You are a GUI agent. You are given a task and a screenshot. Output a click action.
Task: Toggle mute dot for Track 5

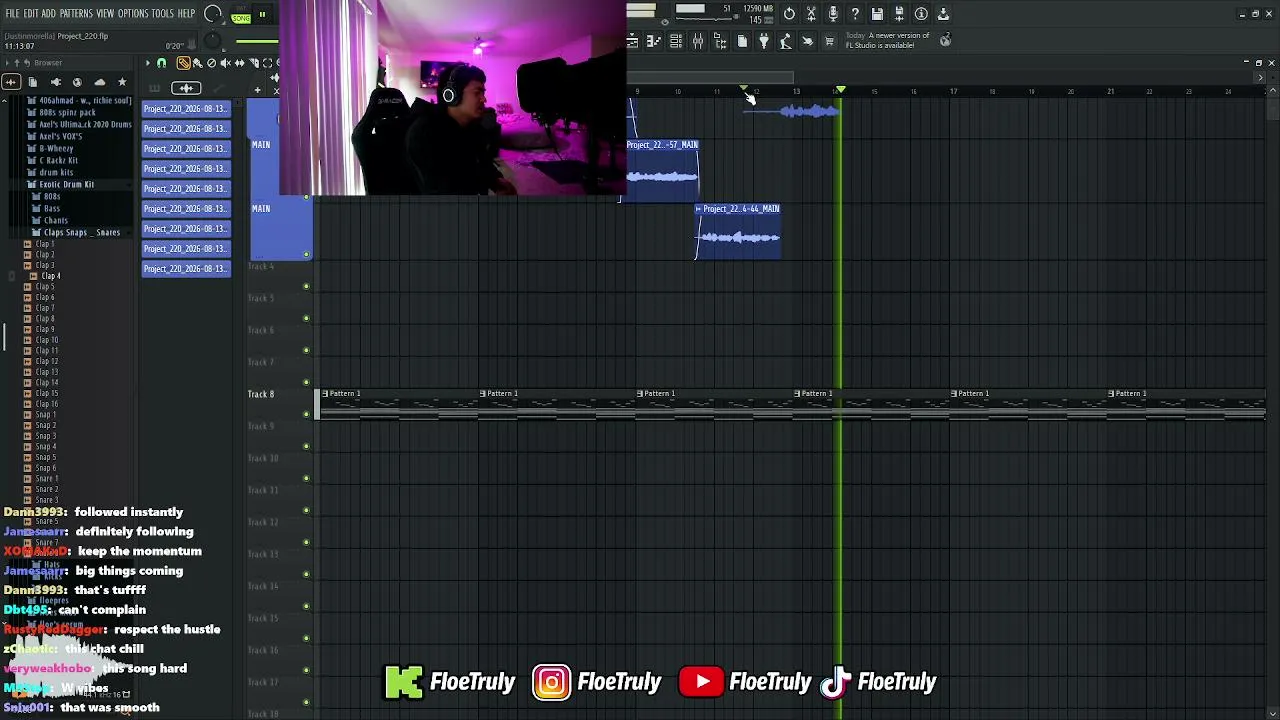[306, 318]
